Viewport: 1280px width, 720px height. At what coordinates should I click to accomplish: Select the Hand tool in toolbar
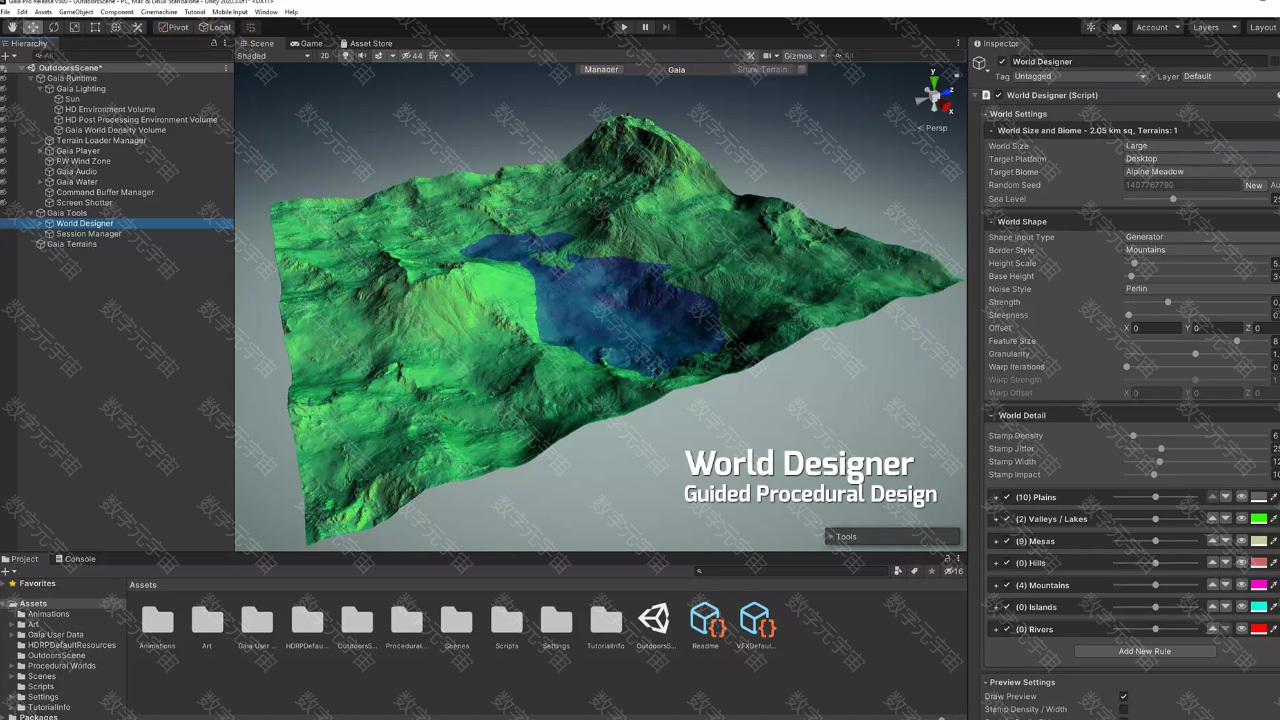click(x=12, y=27)
